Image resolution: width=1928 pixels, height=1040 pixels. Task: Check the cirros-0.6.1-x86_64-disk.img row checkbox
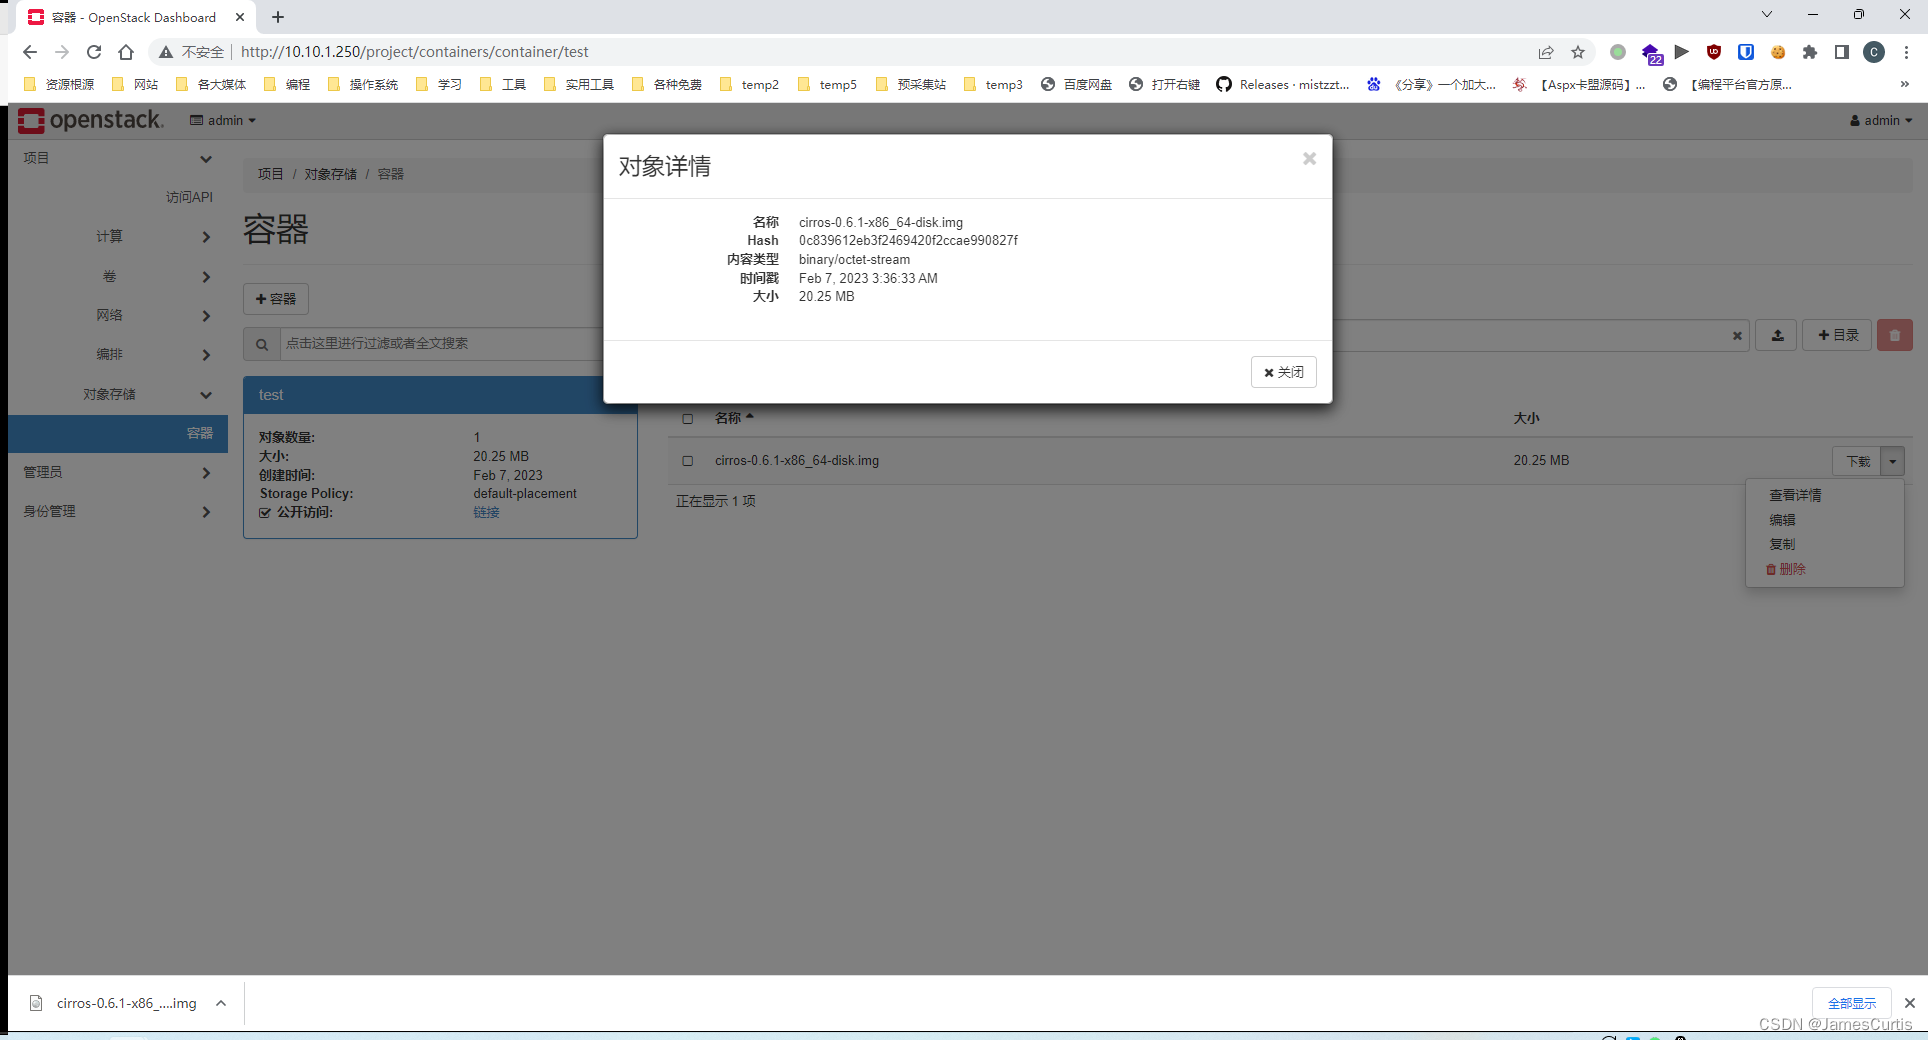[x=687, y=460]
